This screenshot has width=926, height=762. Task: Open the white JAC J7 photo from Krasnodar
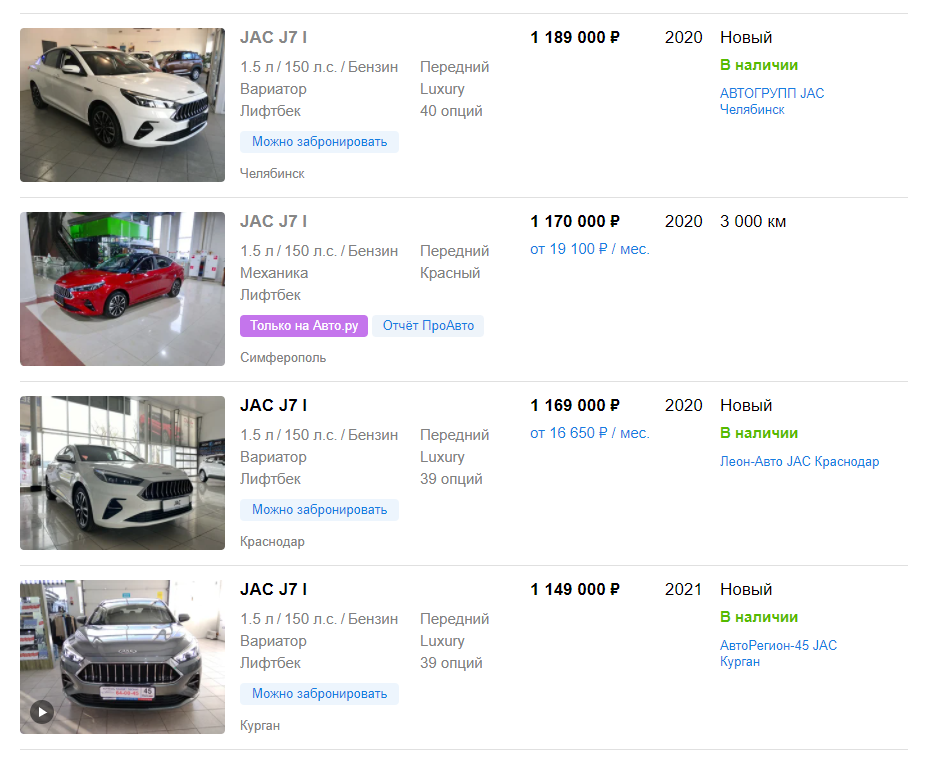pyautogui.click(x=122, y=473)
